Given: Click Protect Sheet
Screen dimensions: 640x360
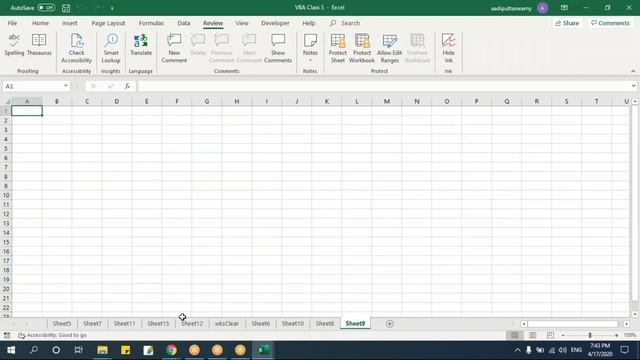Looking at the screenshot, I should point(338,49).
